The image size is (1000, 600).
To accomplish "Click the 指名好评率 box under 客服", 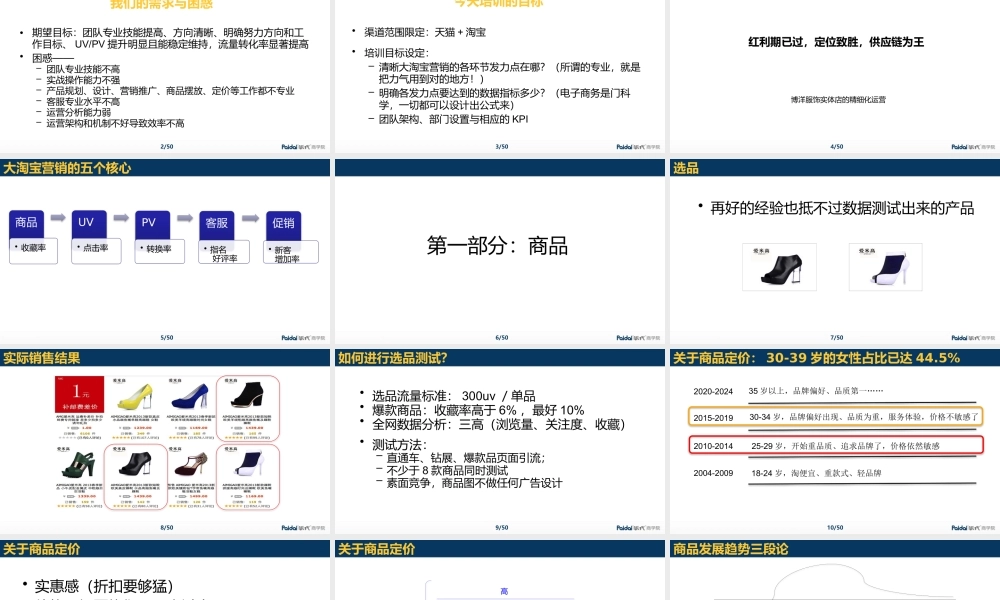I will tap(225, 252).
